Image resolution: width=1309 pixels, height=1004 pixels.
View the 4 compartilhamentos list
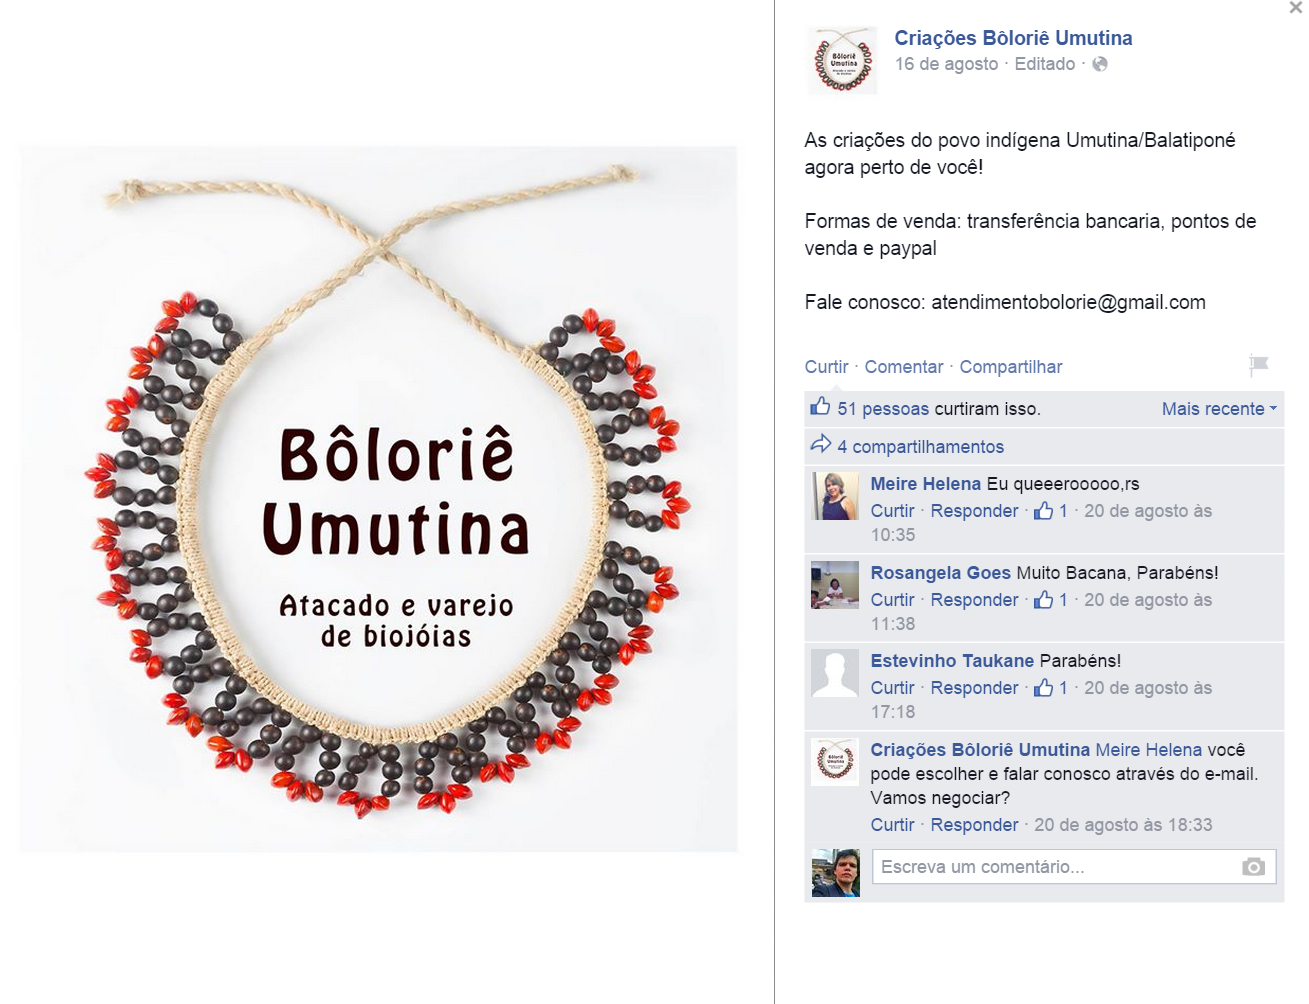[920, 447]
